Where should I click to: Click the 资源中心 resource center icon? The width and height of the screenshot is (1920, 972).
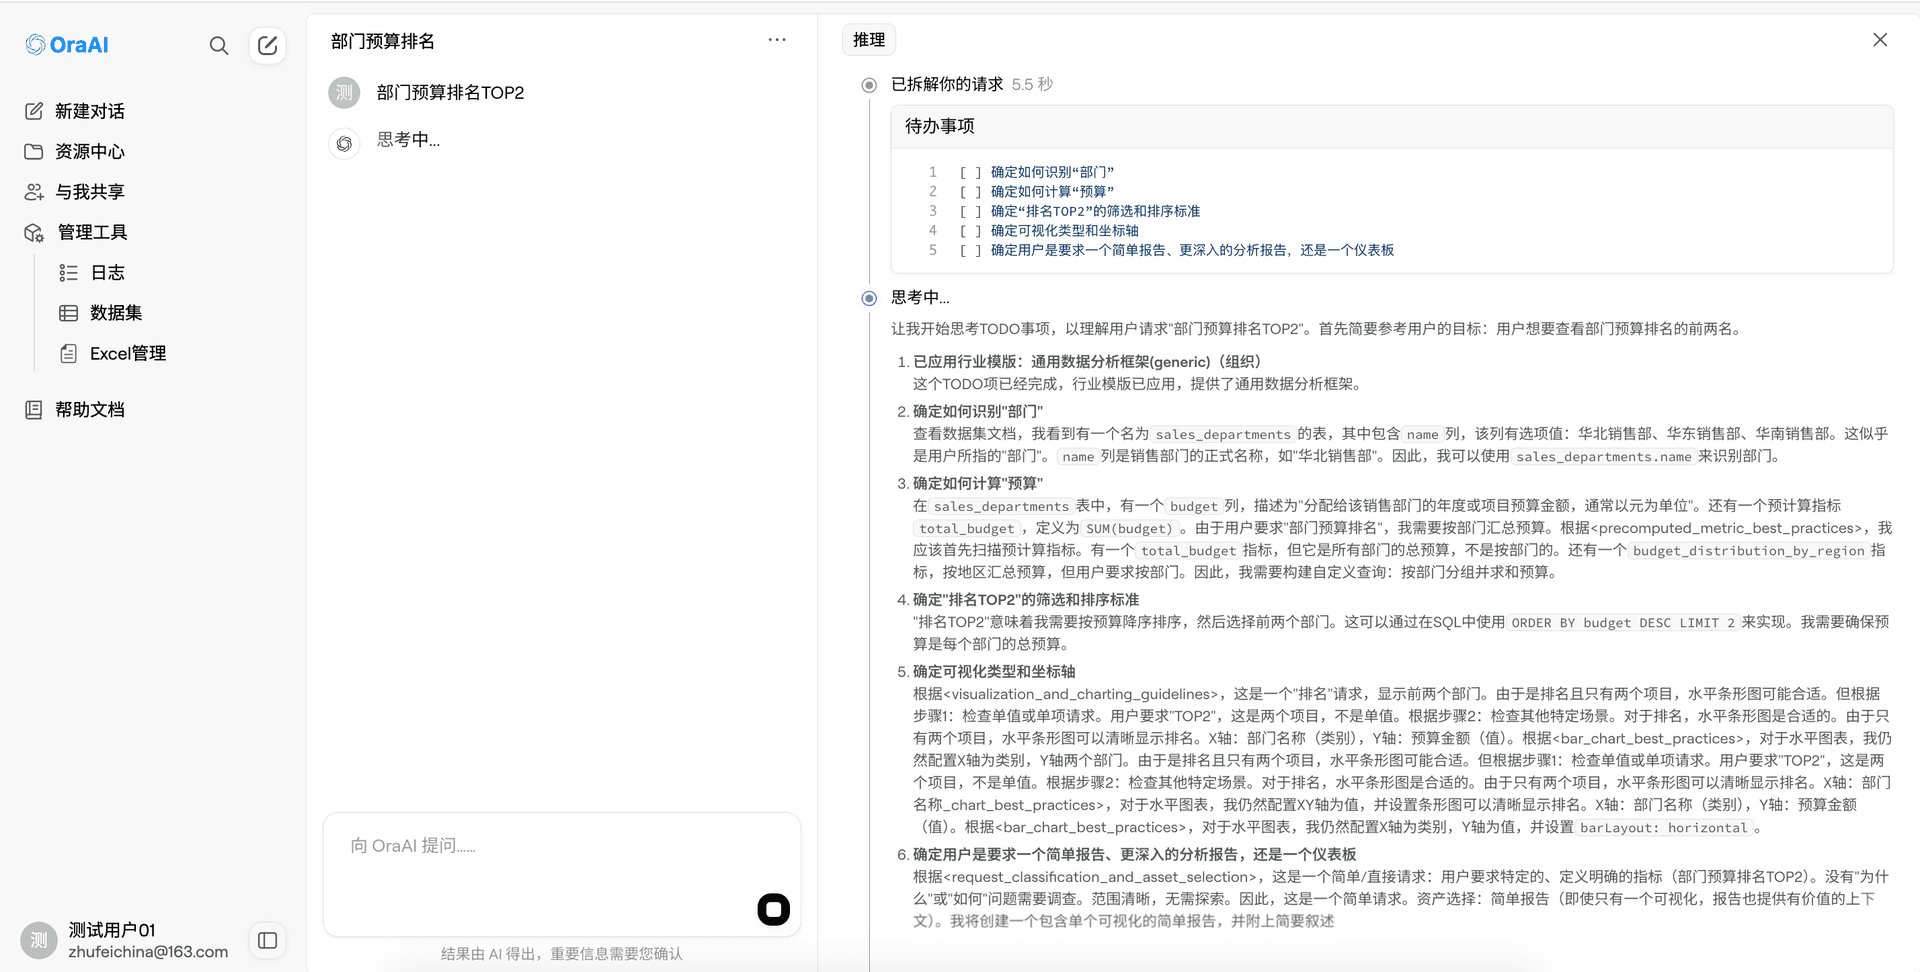click(x=34, y=151)
